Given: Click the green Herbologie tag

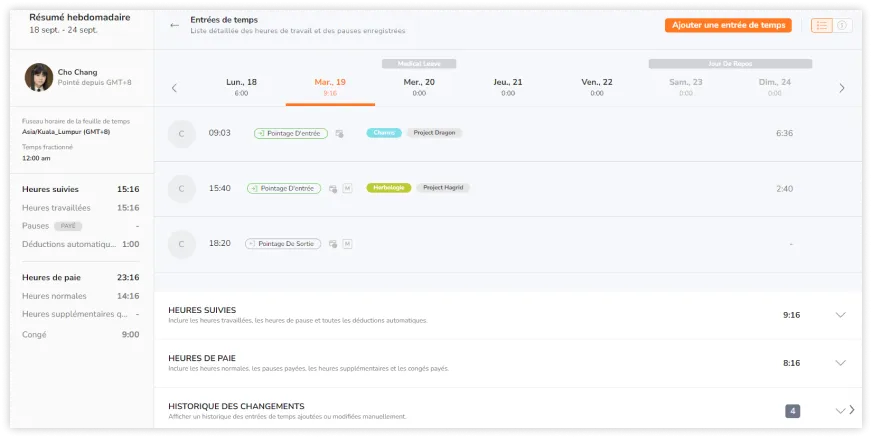Looking at the screenshot, I should pos(389,187).
